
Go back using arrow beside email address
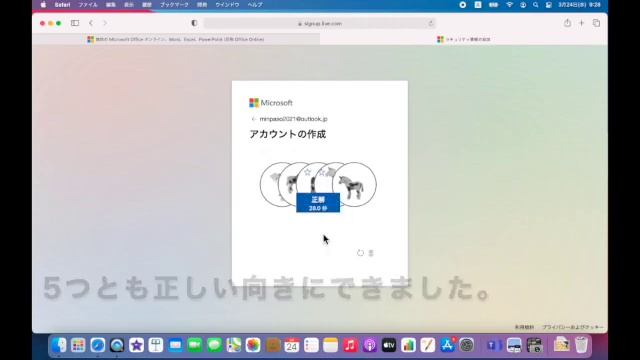click(x=253, y=119)
